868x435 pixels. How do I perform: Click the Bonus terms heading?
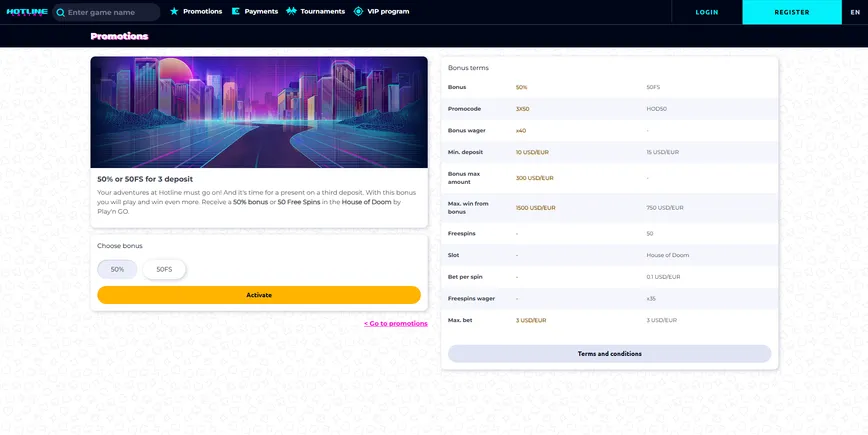click(468, 68)
